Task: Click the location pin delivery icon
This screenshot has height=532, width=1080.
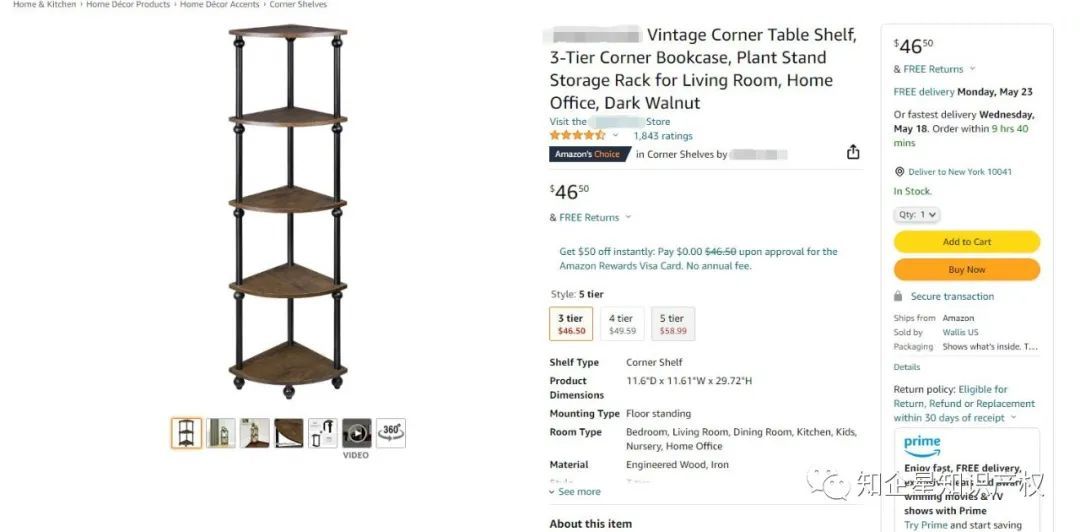Action: pyautogui.click(x=899, y=172)
